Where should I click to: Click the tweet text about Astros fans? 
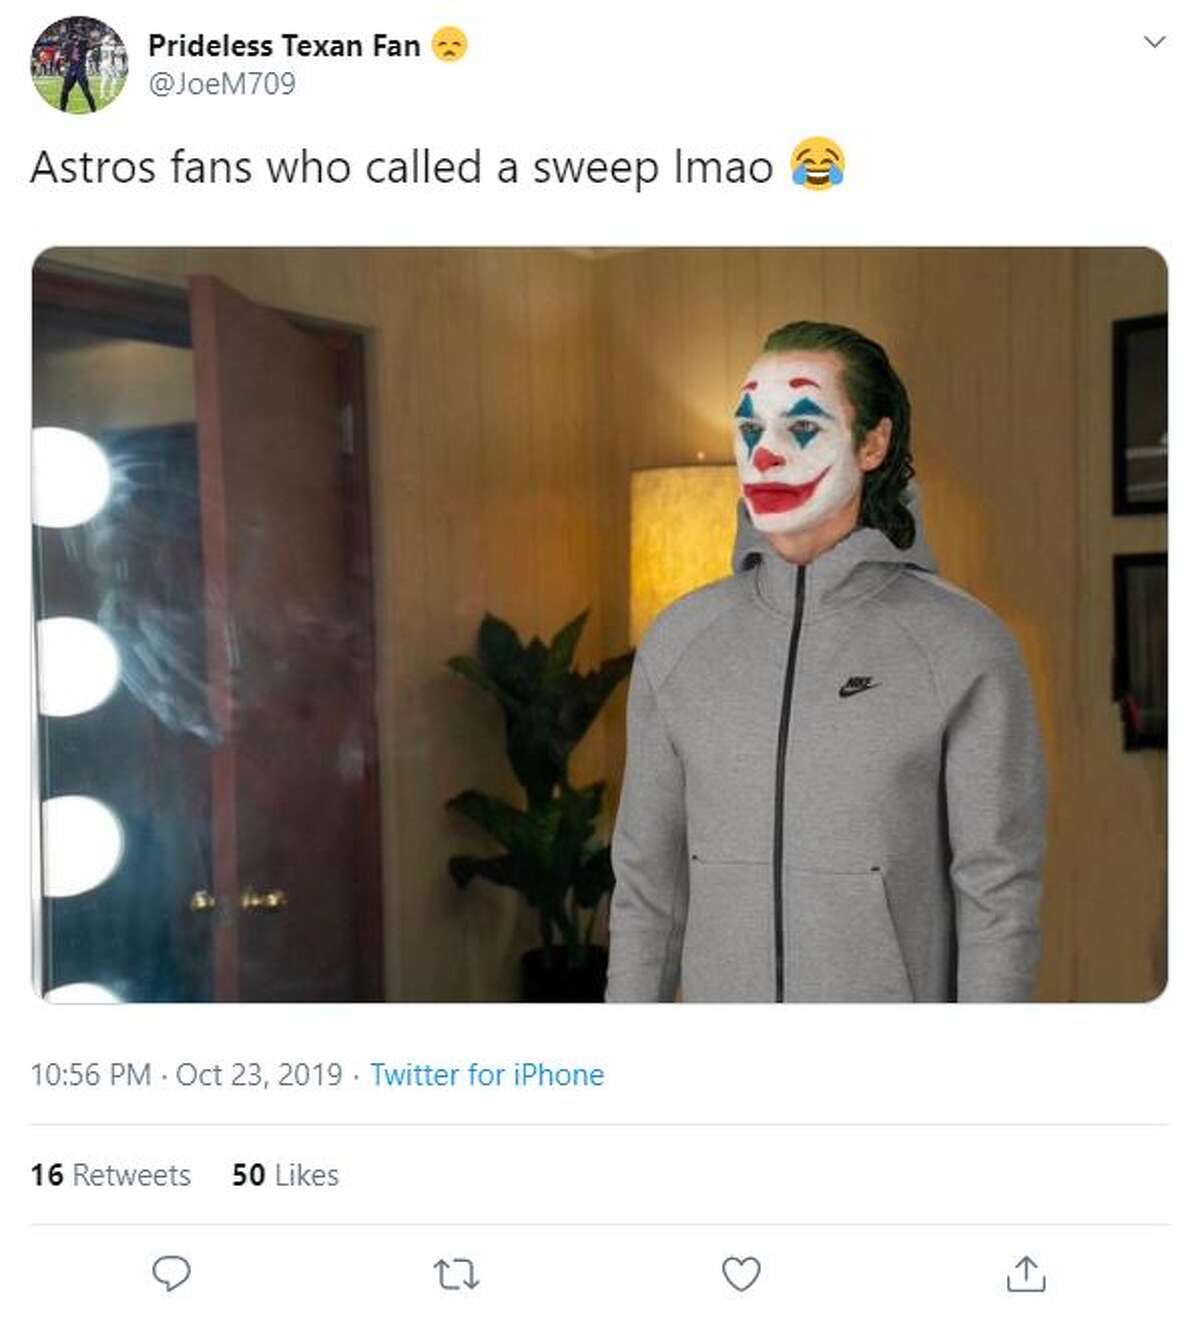pyautogui.click(x=402, y=167)
